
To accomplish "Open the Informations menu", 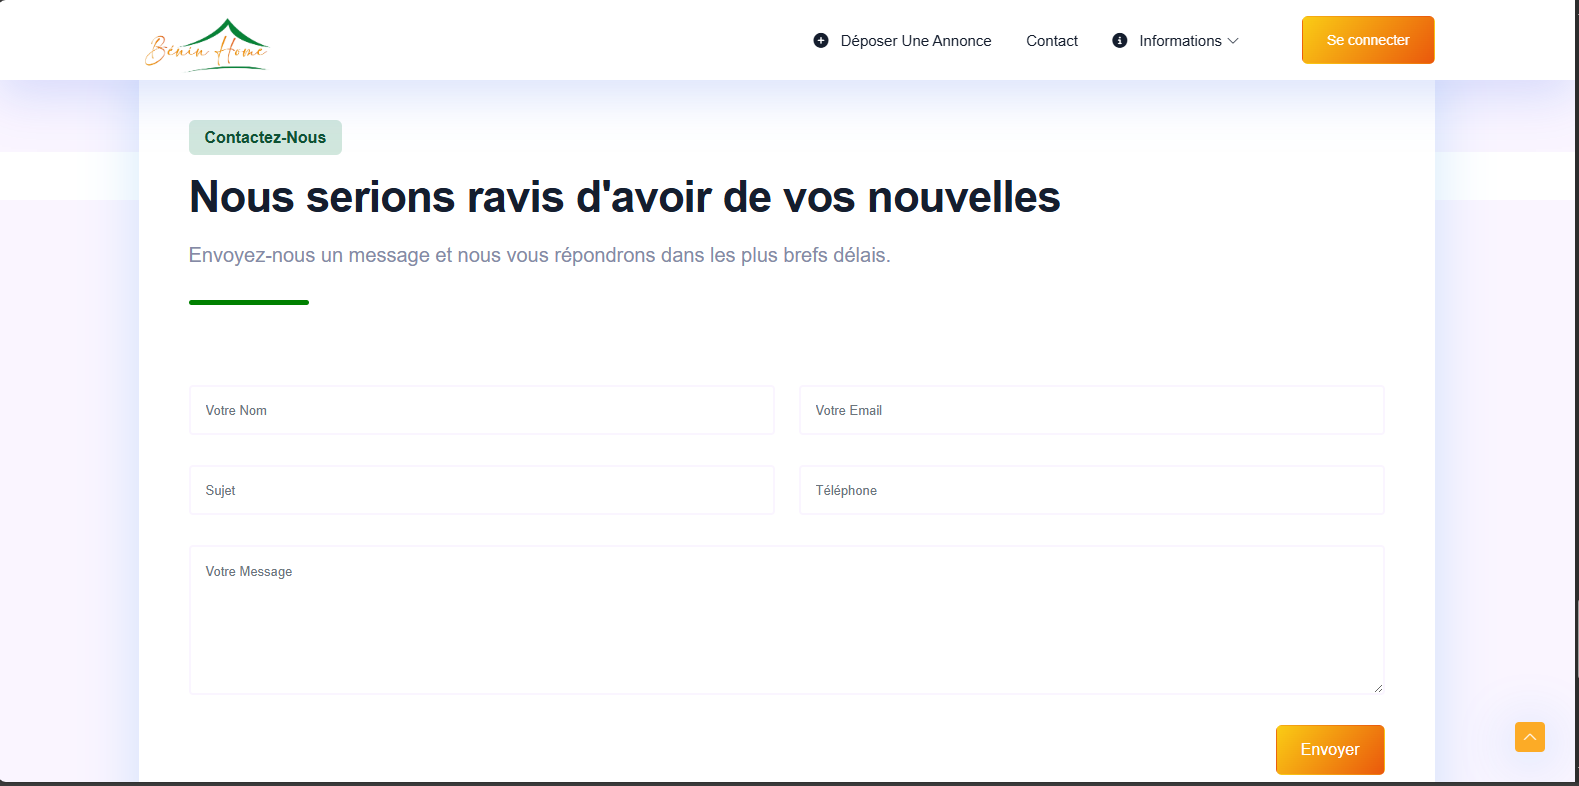I will (x=1180, y=41).
